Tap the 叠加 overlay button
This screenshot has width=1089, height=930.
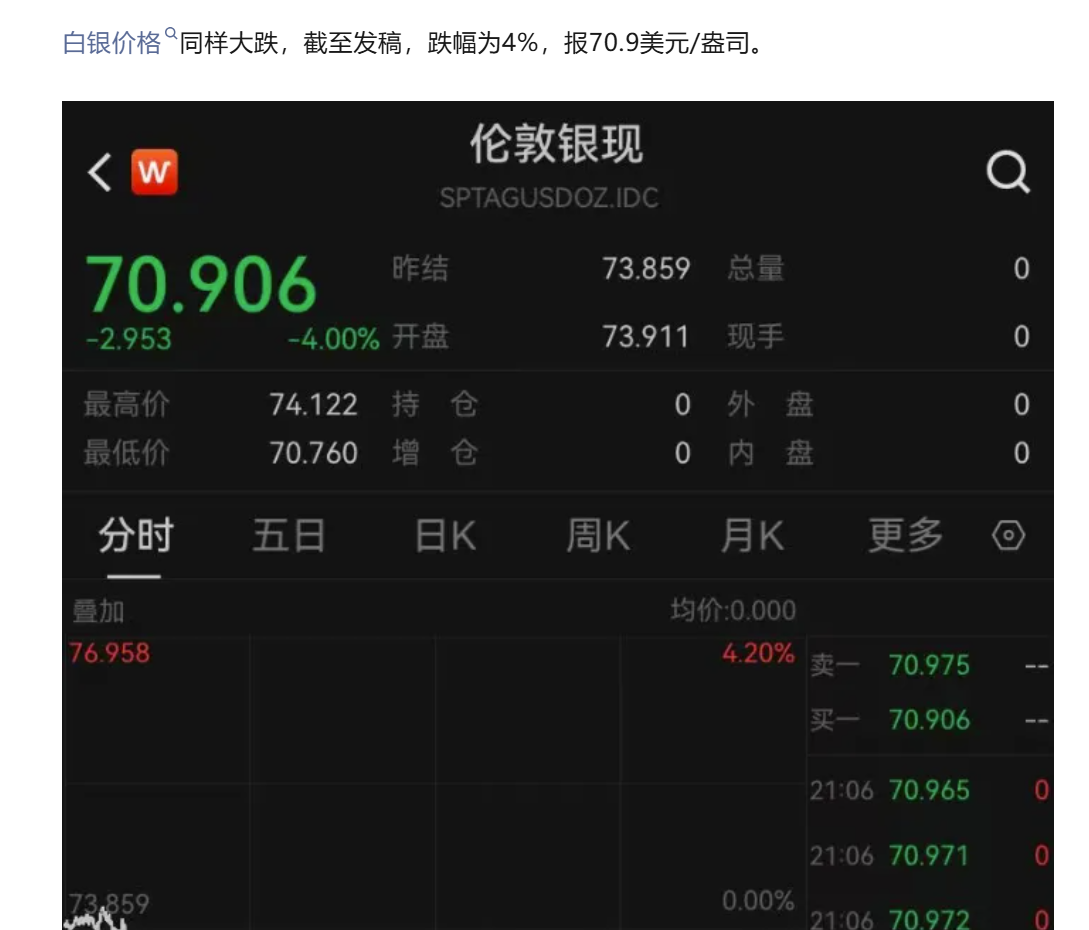coord(98,612)
